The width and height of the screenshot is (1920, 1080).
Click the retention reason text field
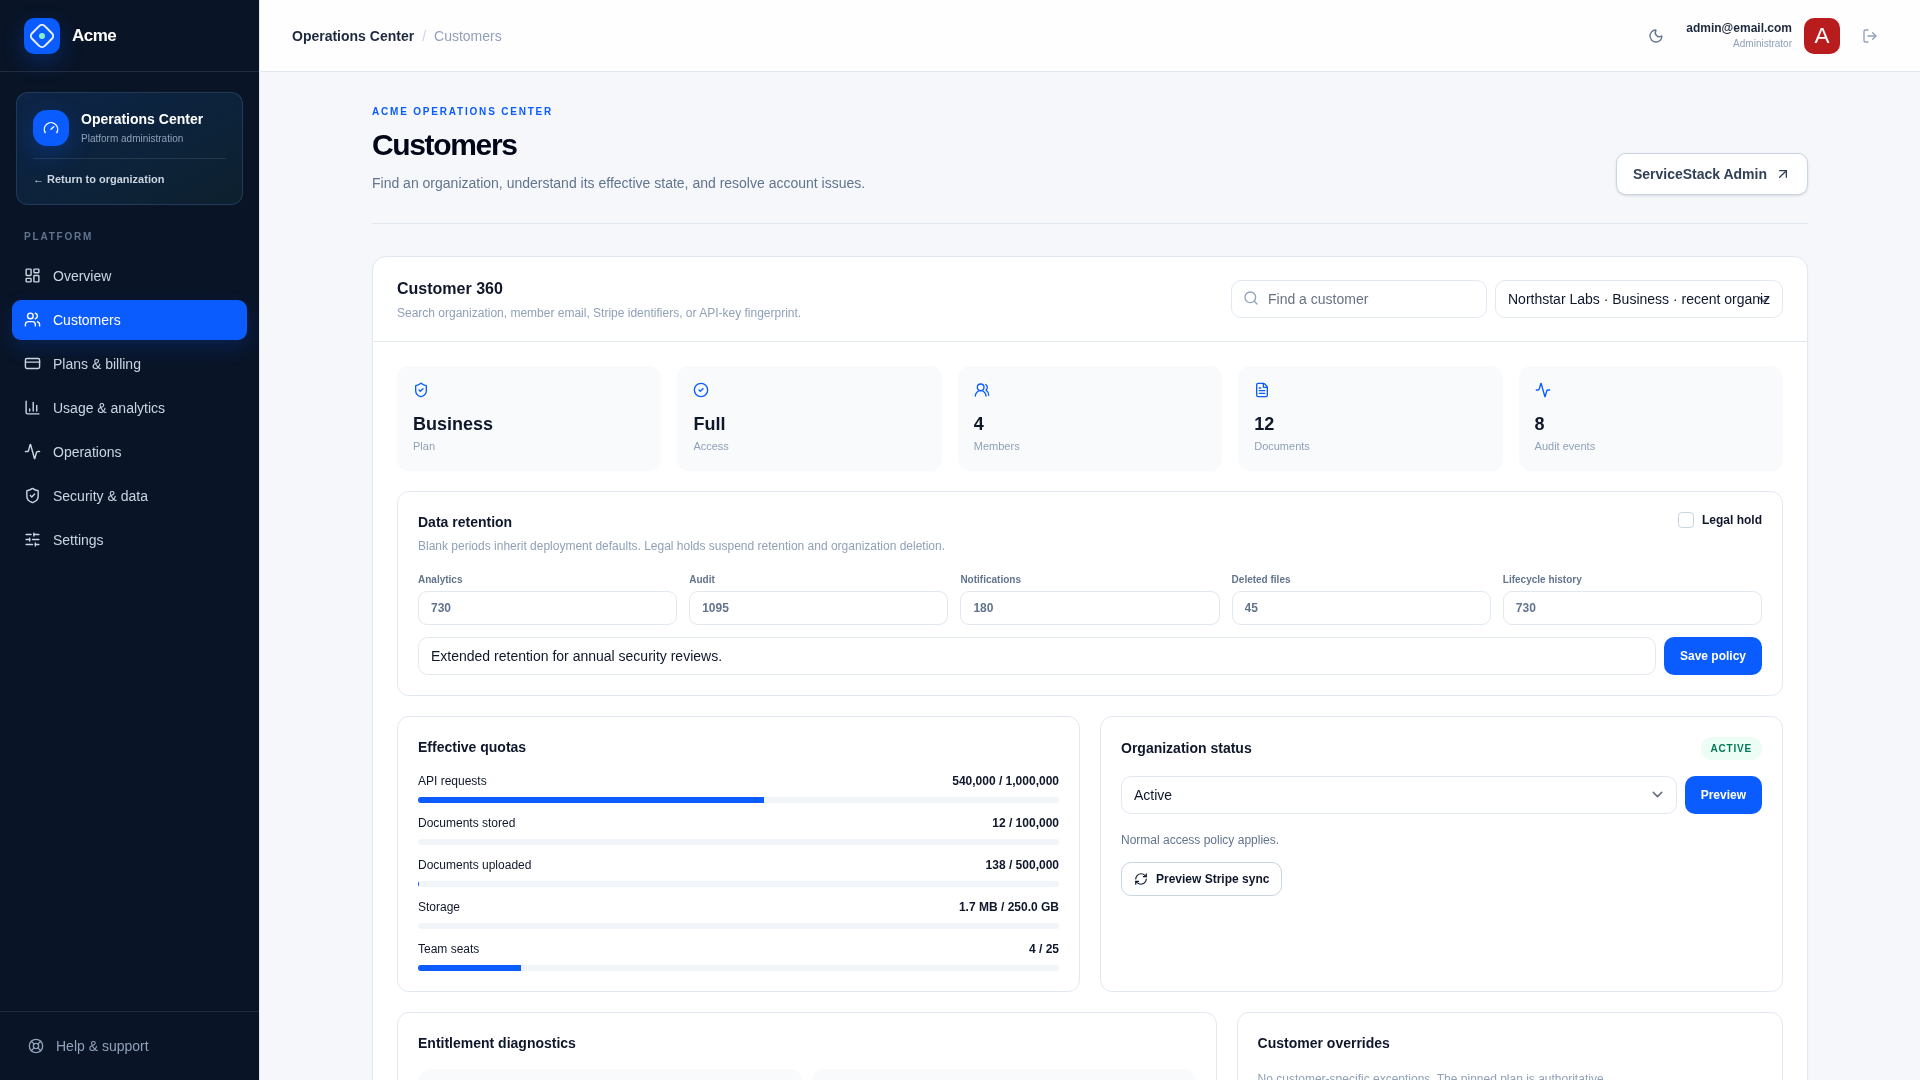tap(1036, 656)
